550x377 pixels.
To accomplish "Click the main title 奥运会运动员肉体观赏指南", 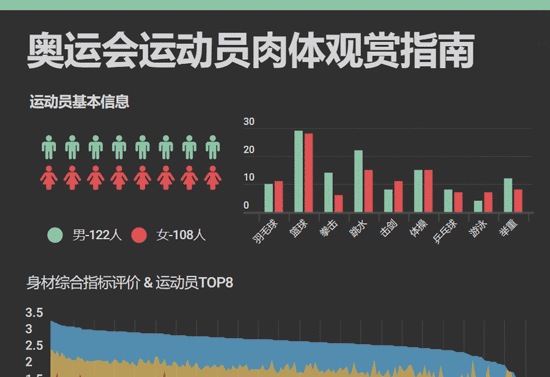I will (x=251, y=50).
